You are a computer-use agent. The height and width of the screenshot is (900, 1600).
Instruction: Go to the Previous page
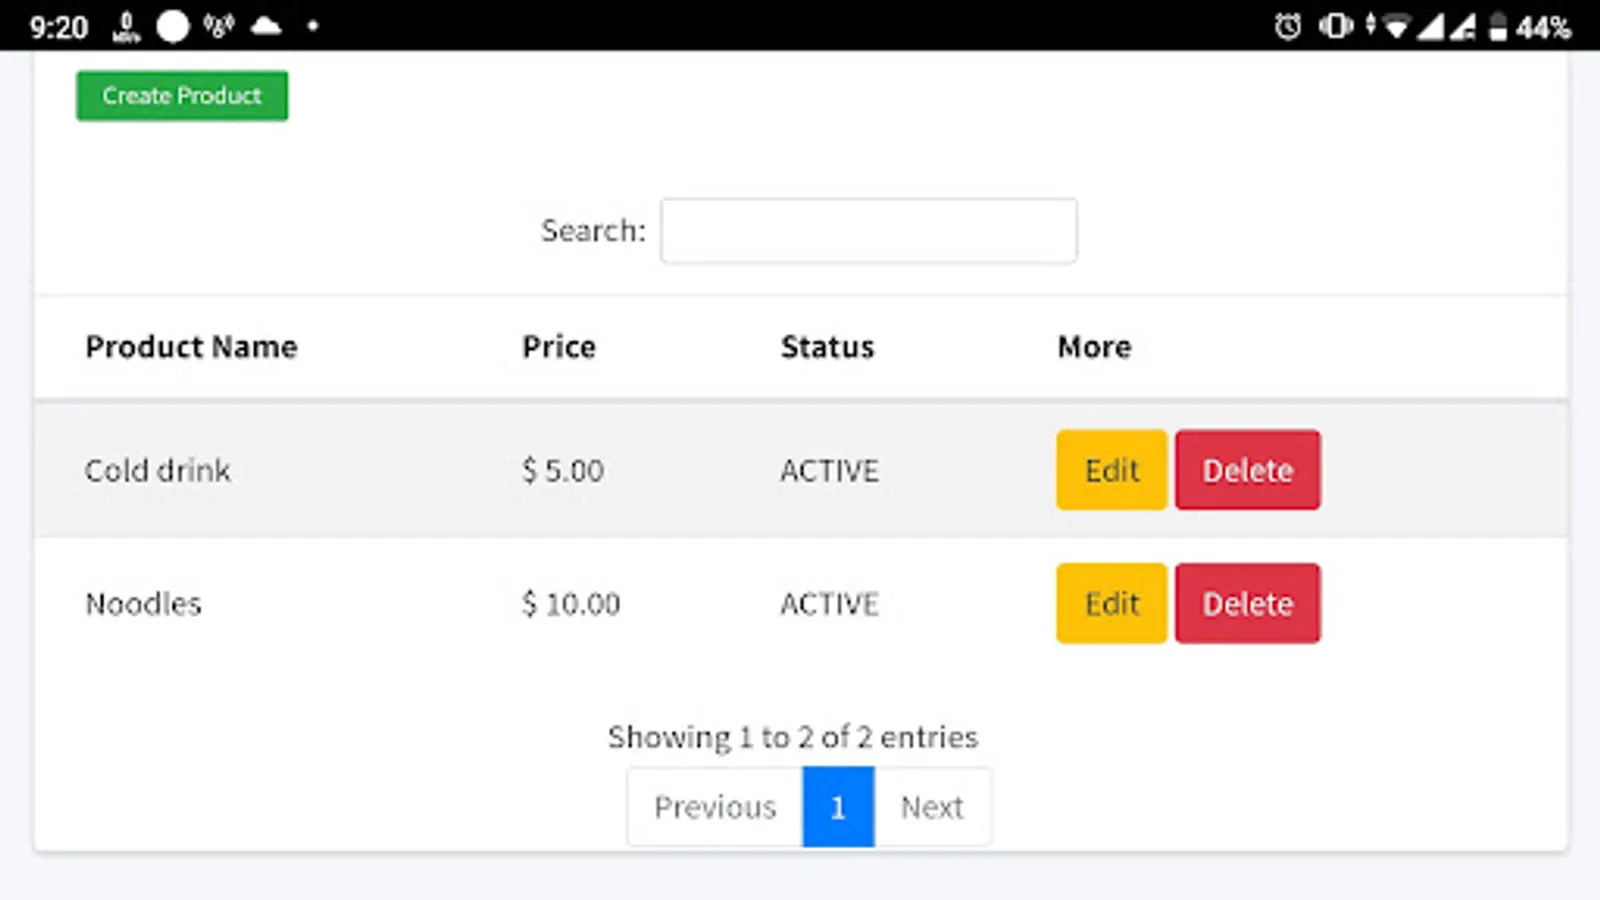click(x=715, y=807)
